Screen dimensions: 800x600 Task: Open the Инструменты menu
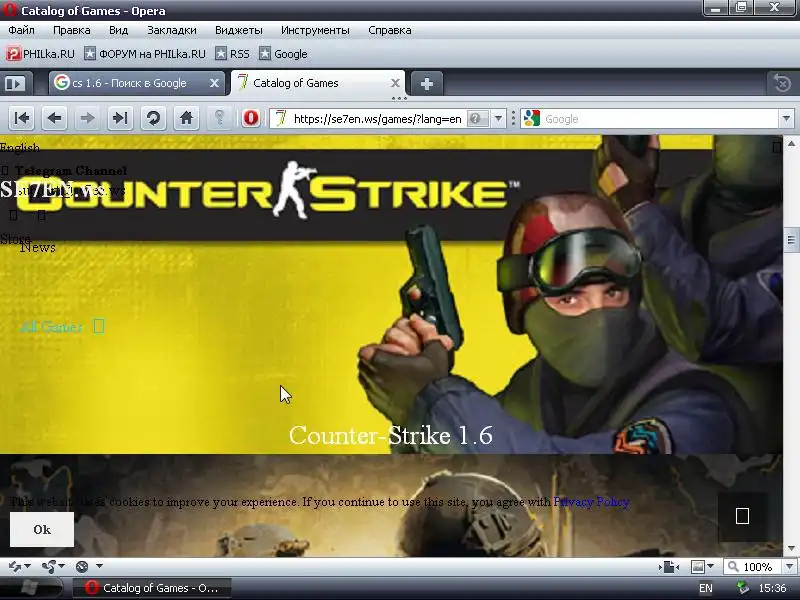click(315, 30)
